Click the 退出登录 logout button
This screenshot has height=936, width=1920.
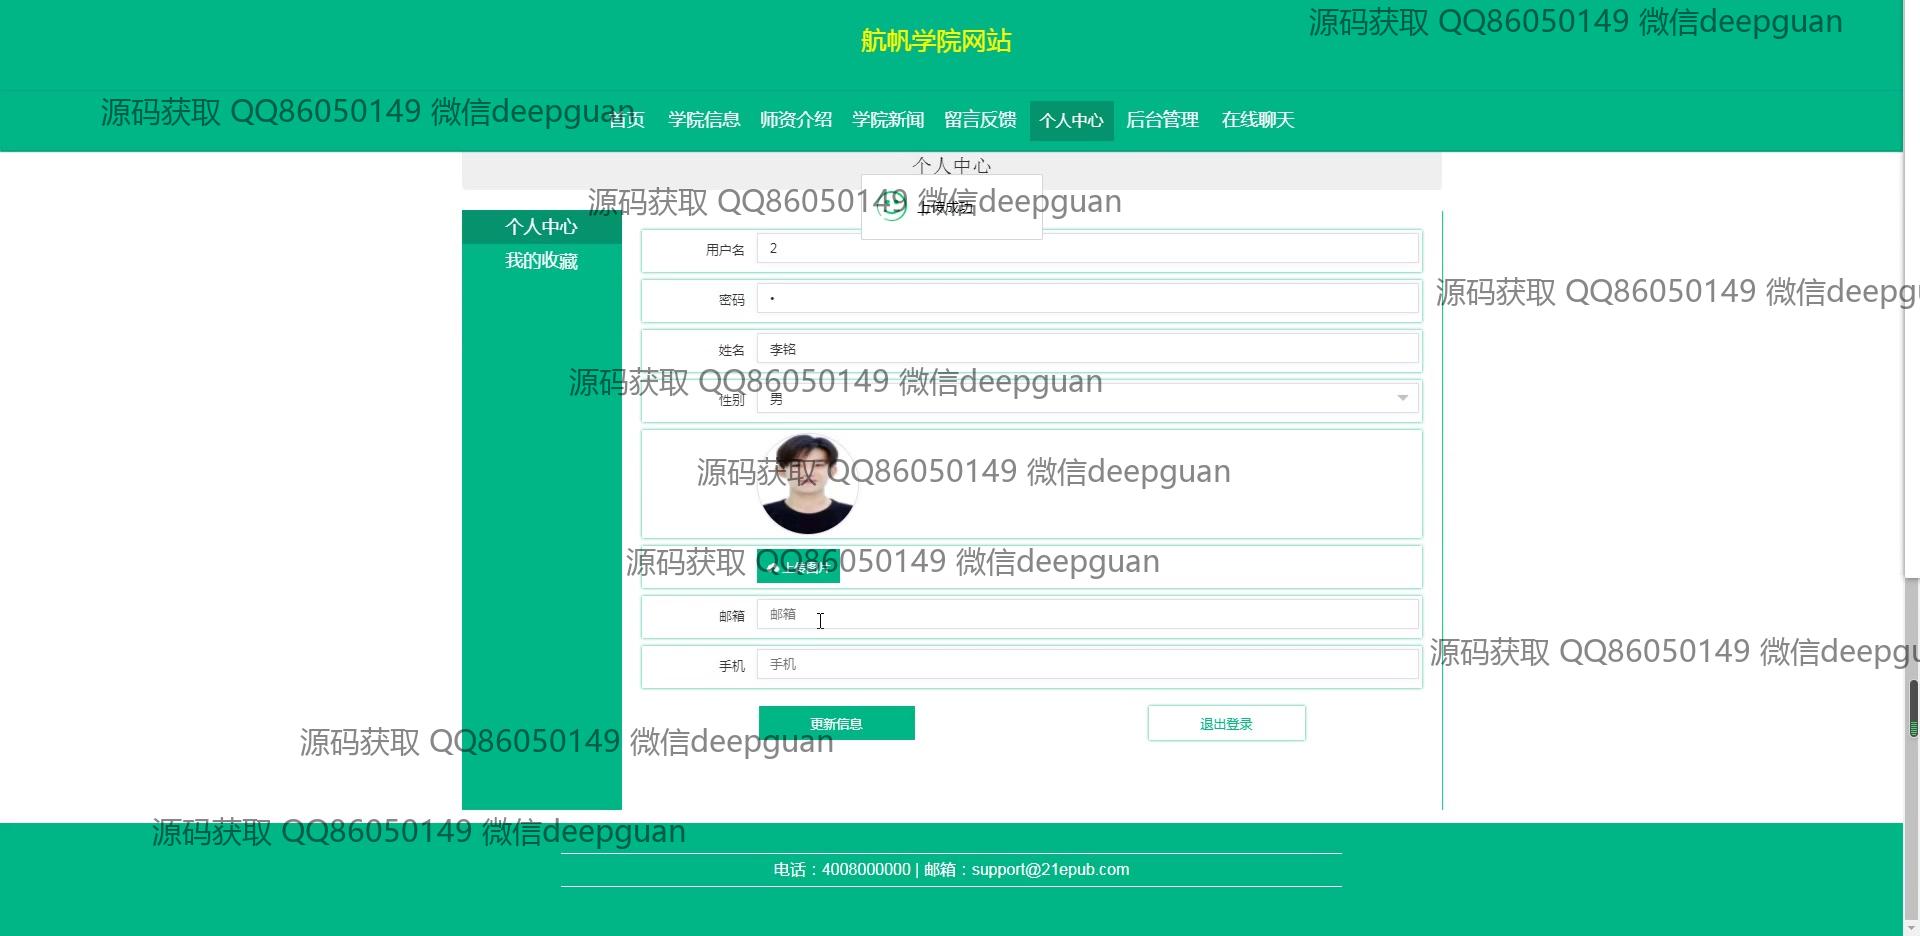1226,723
